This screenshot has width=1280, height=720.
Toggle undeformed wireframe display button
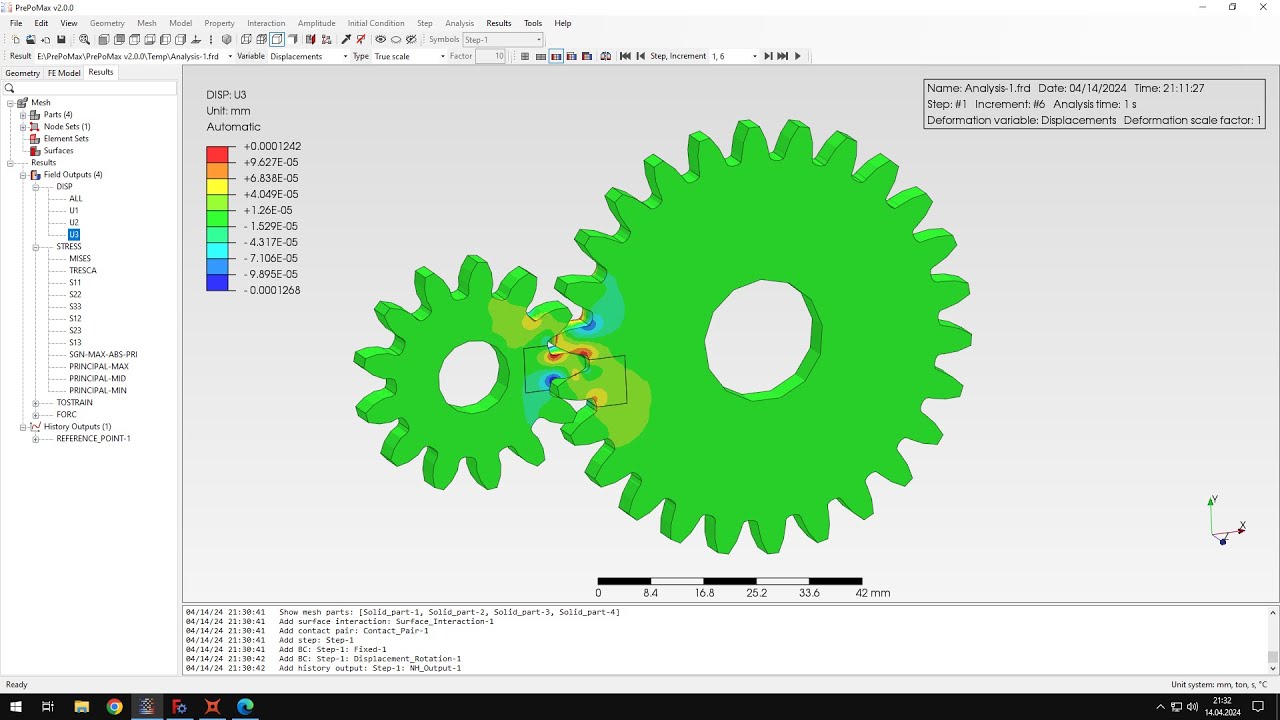pos(540,56)
